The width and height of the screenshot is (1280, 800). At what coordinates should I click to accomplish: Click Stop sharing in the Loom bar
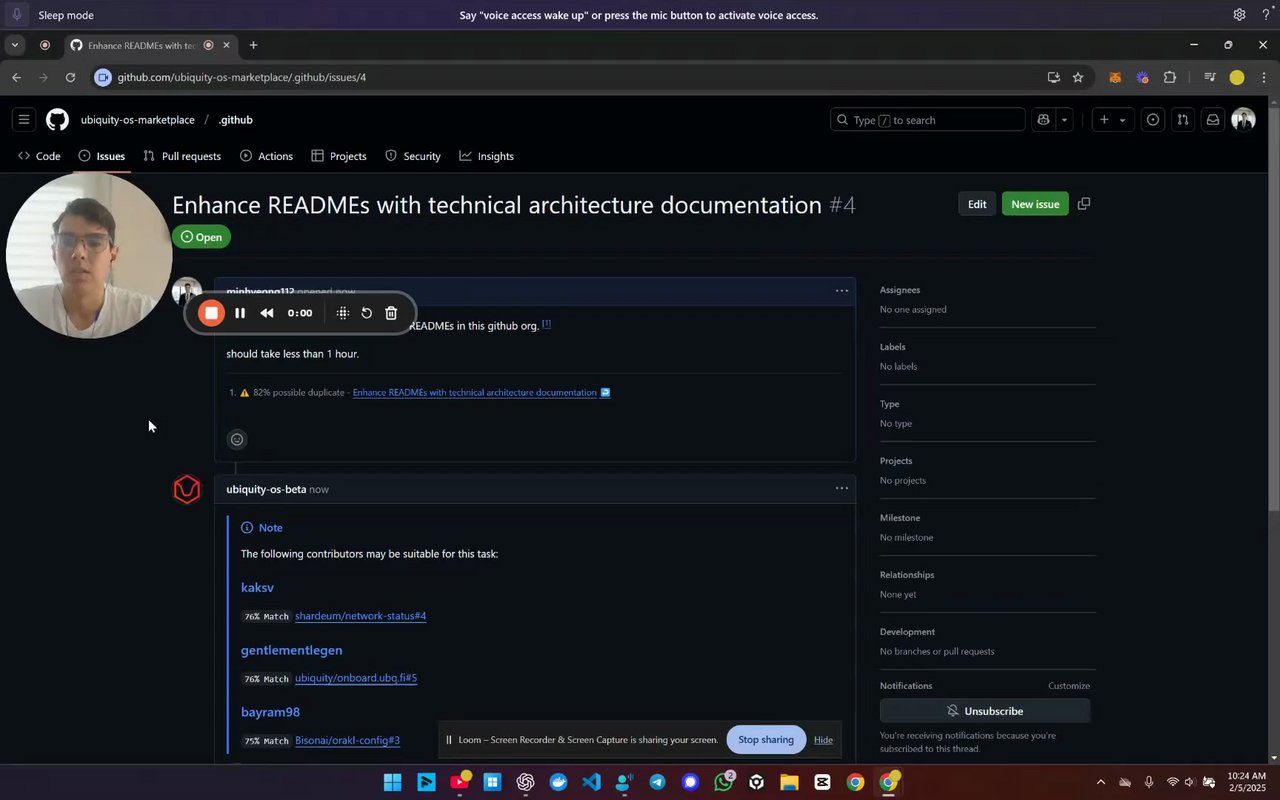(x=766, y=740)
